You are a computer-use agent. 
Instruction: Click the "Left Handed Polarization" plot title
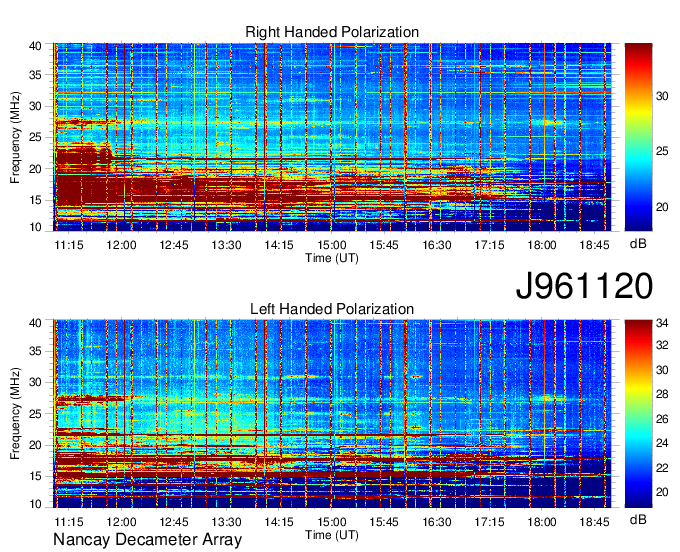pyautogui.click(x=332, y=309)
